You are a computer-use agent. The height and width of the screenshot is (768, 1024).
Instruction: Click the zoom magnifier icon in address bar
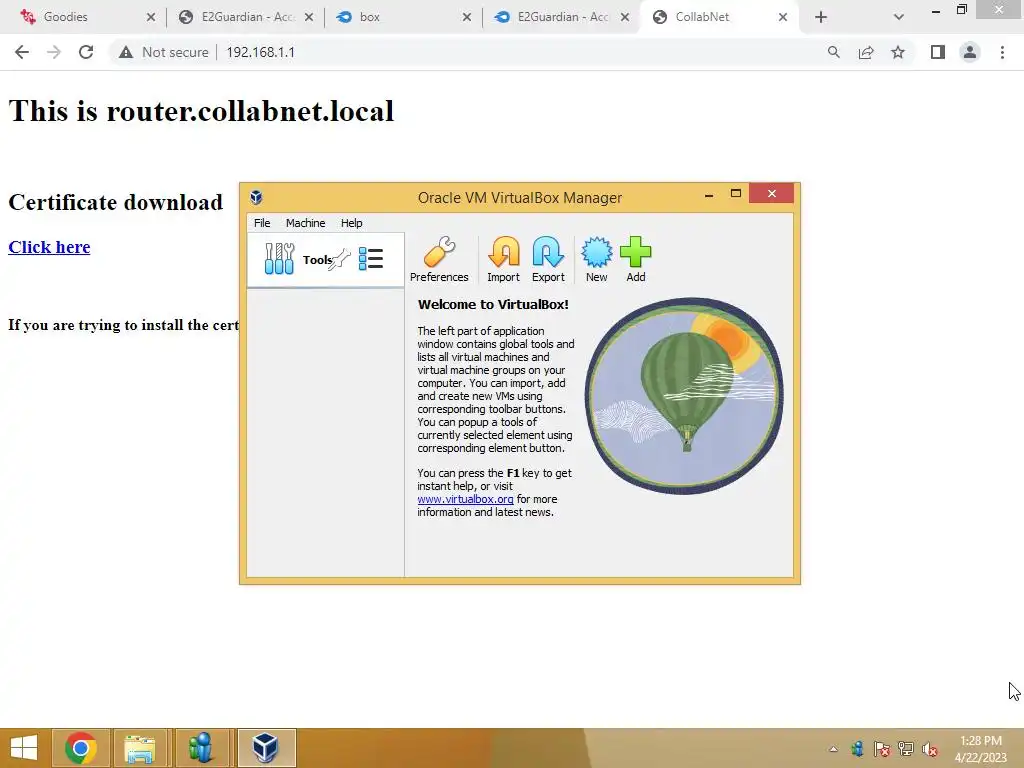coord(833,52)
